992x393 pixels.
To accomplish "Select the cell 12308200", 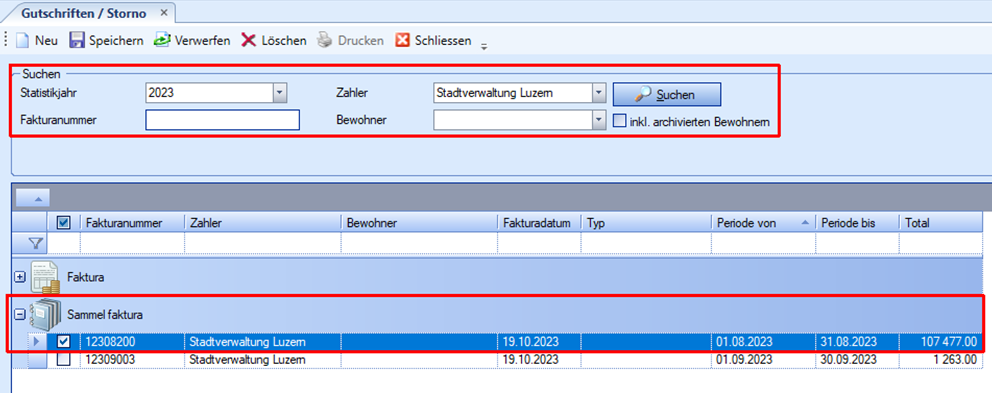I will point(132,342).
